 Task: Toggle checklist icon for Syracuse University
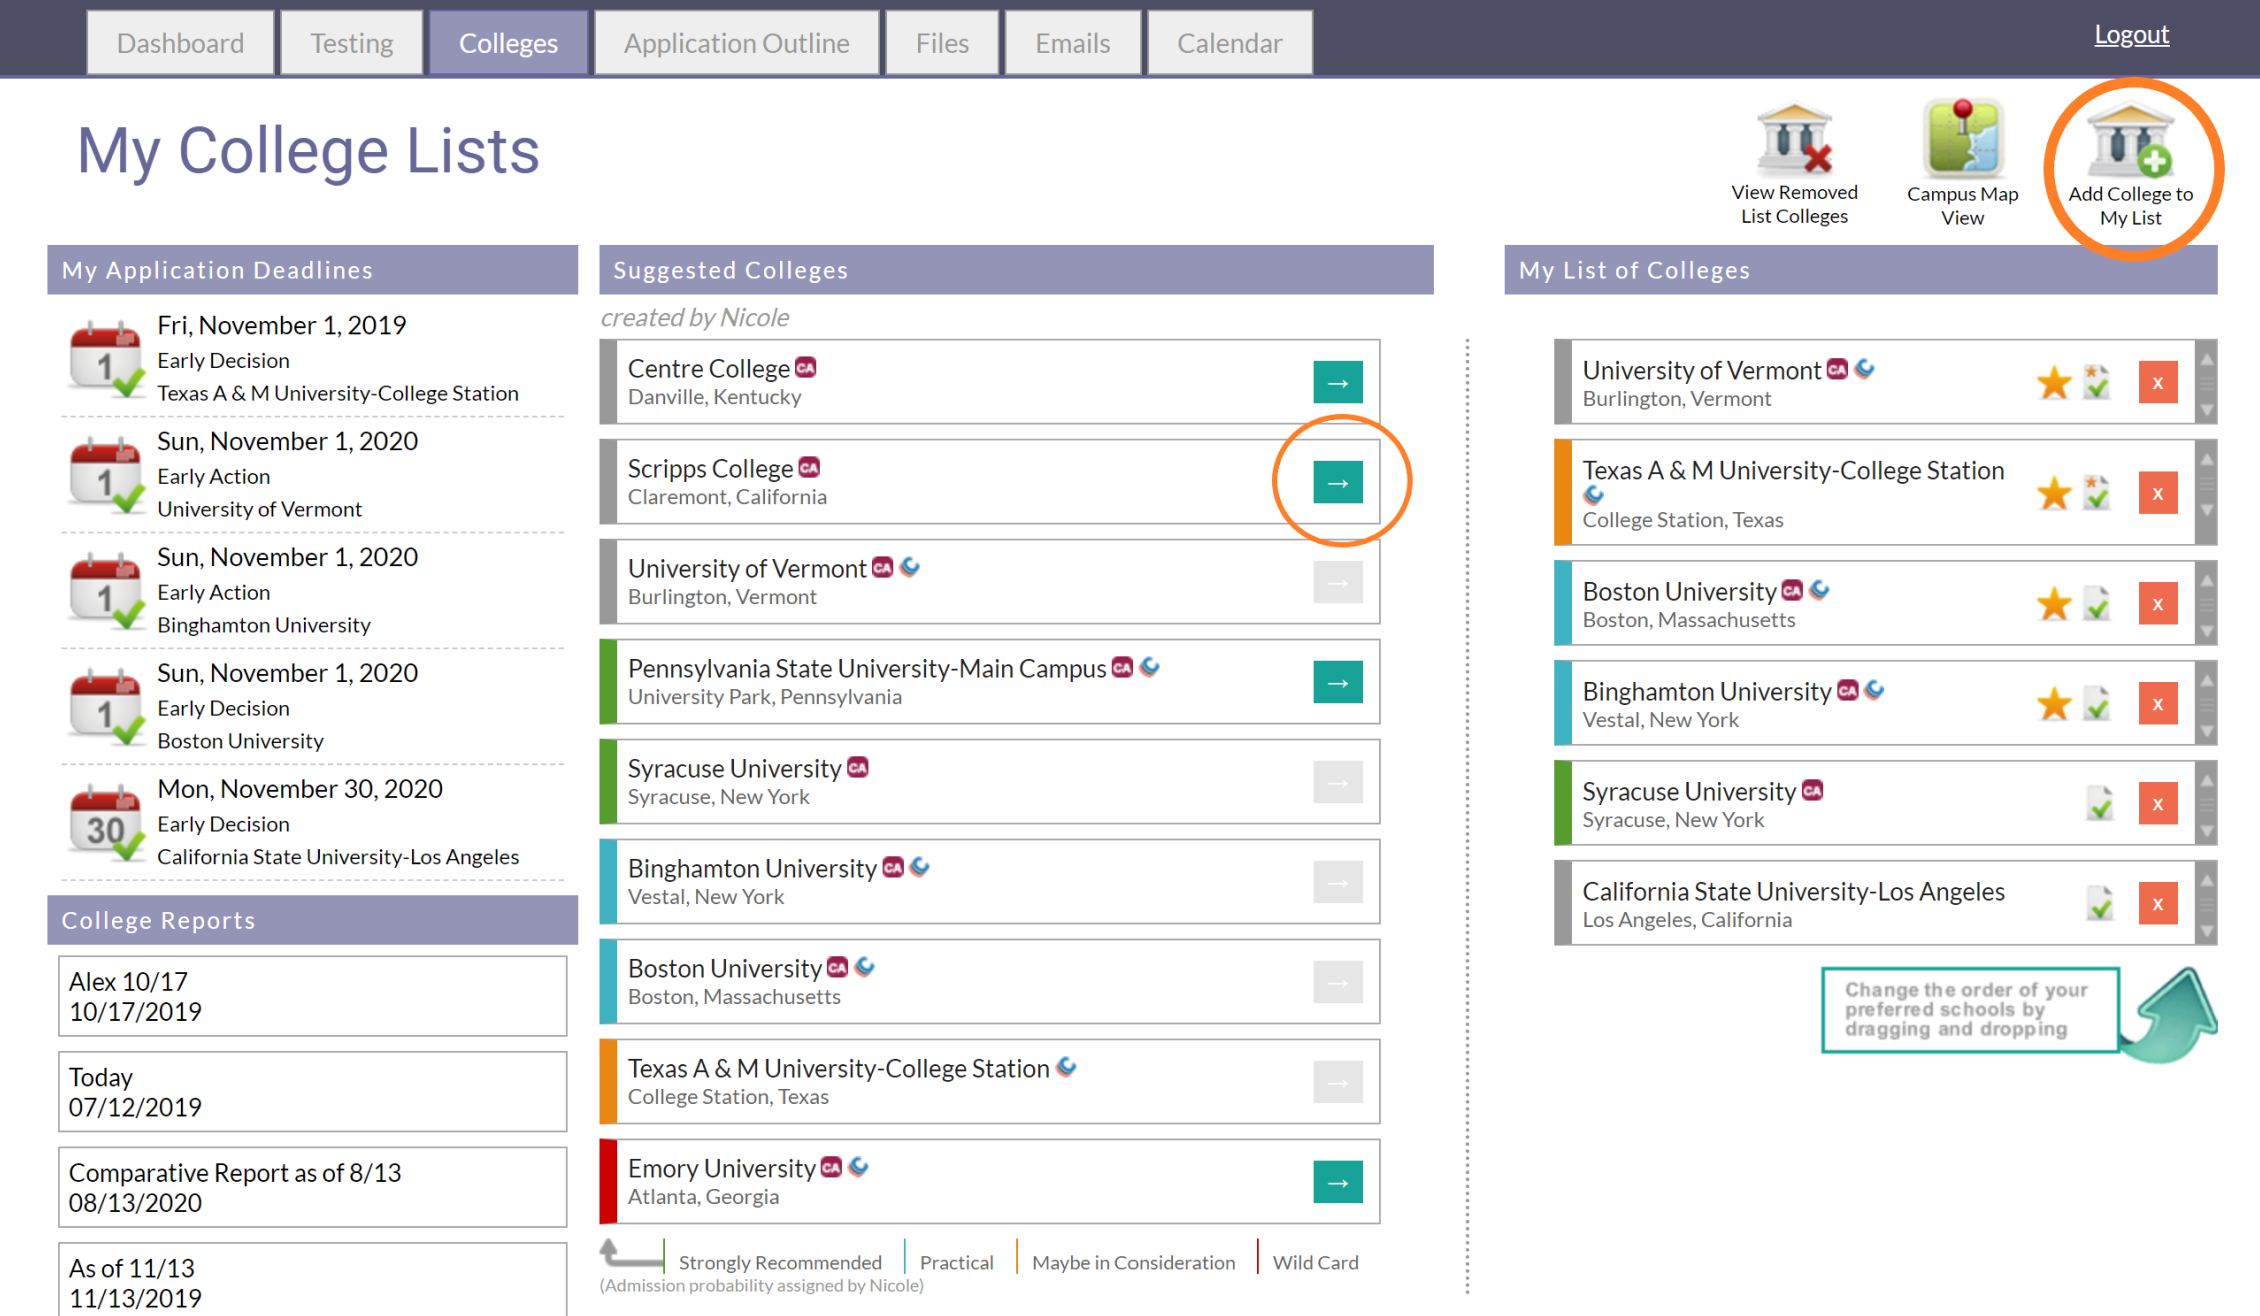pyautogui.click(x=2099, y=804)
